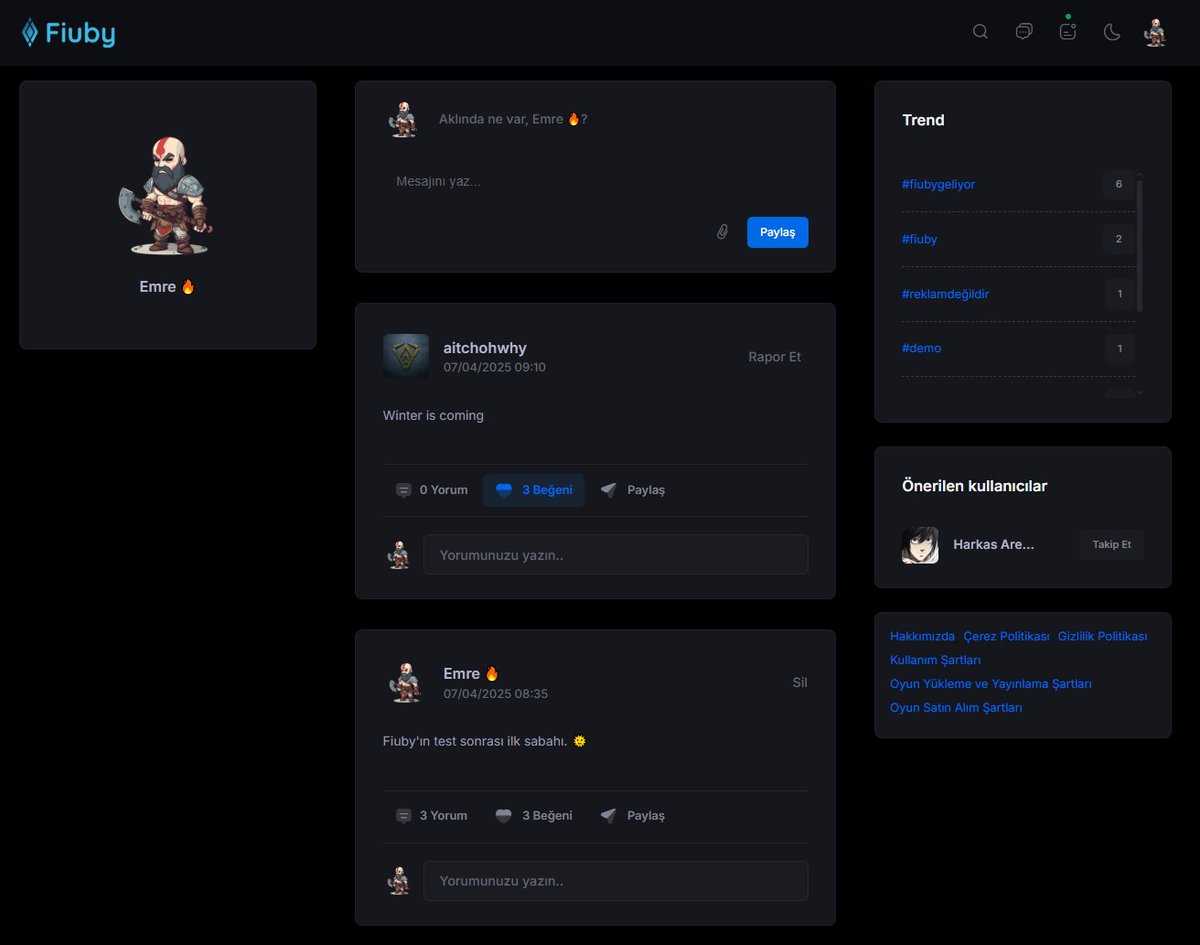Viewport: 1200px width, 945px height.
Task: Click avatar beside aitchohwhy post's comment field
Action: [x=399, y=555]
